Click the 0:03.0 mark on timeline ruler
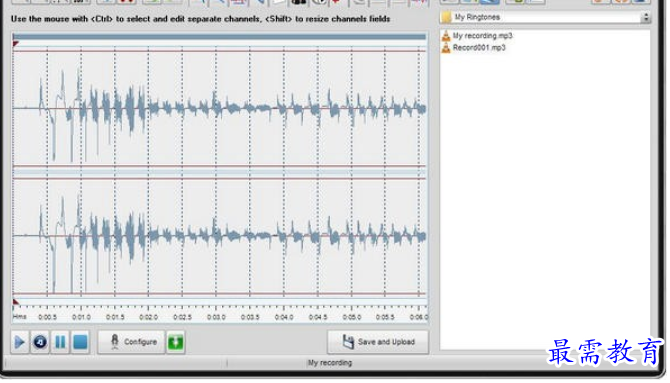 pos(216,317)
